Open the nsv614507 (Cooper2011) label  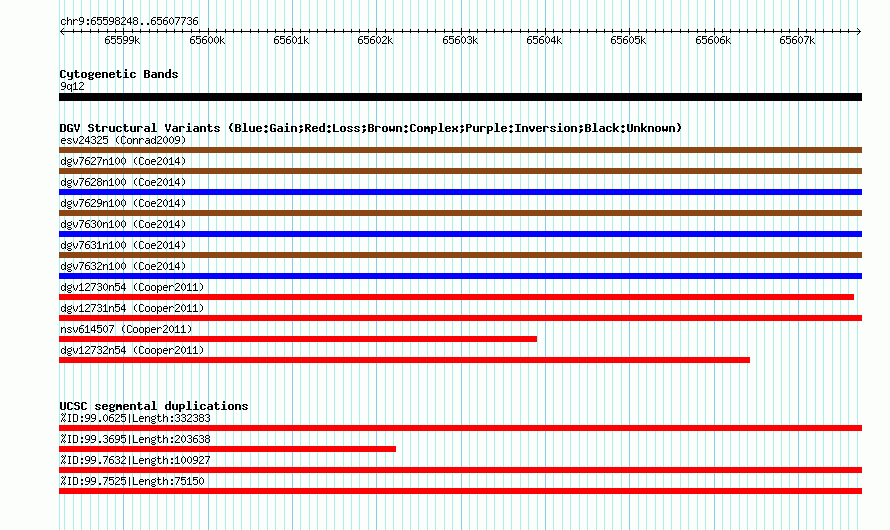(126, 329)
